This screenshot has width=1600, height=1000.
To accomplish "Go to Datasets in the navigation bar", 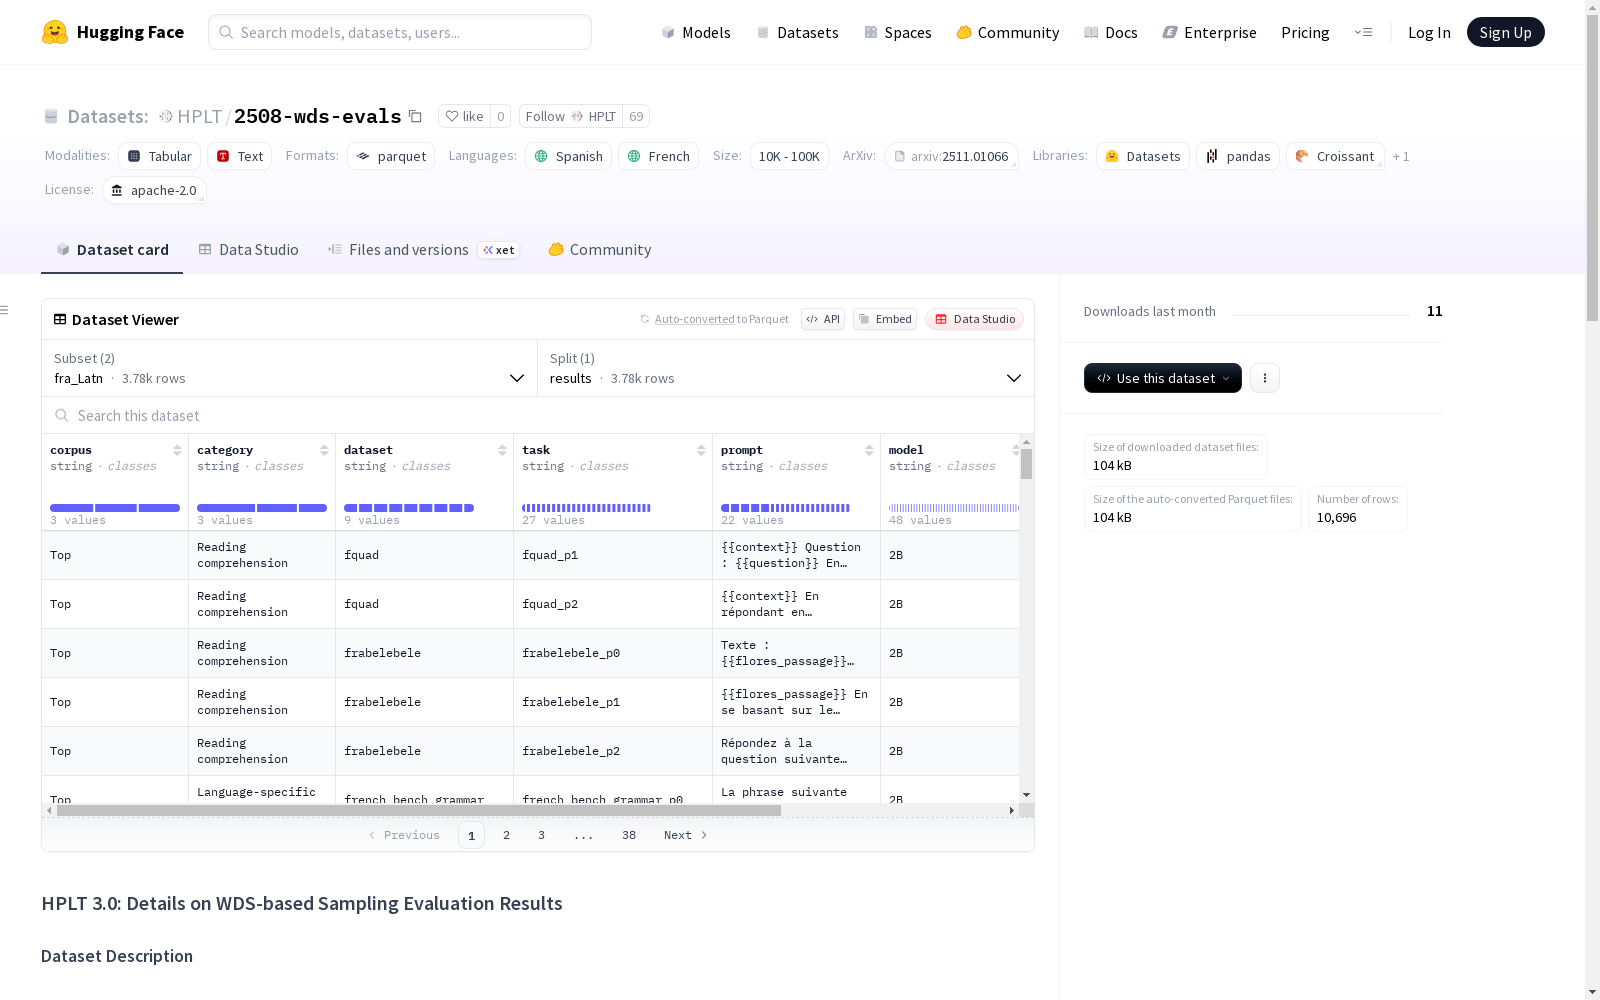I will [797, 32].
